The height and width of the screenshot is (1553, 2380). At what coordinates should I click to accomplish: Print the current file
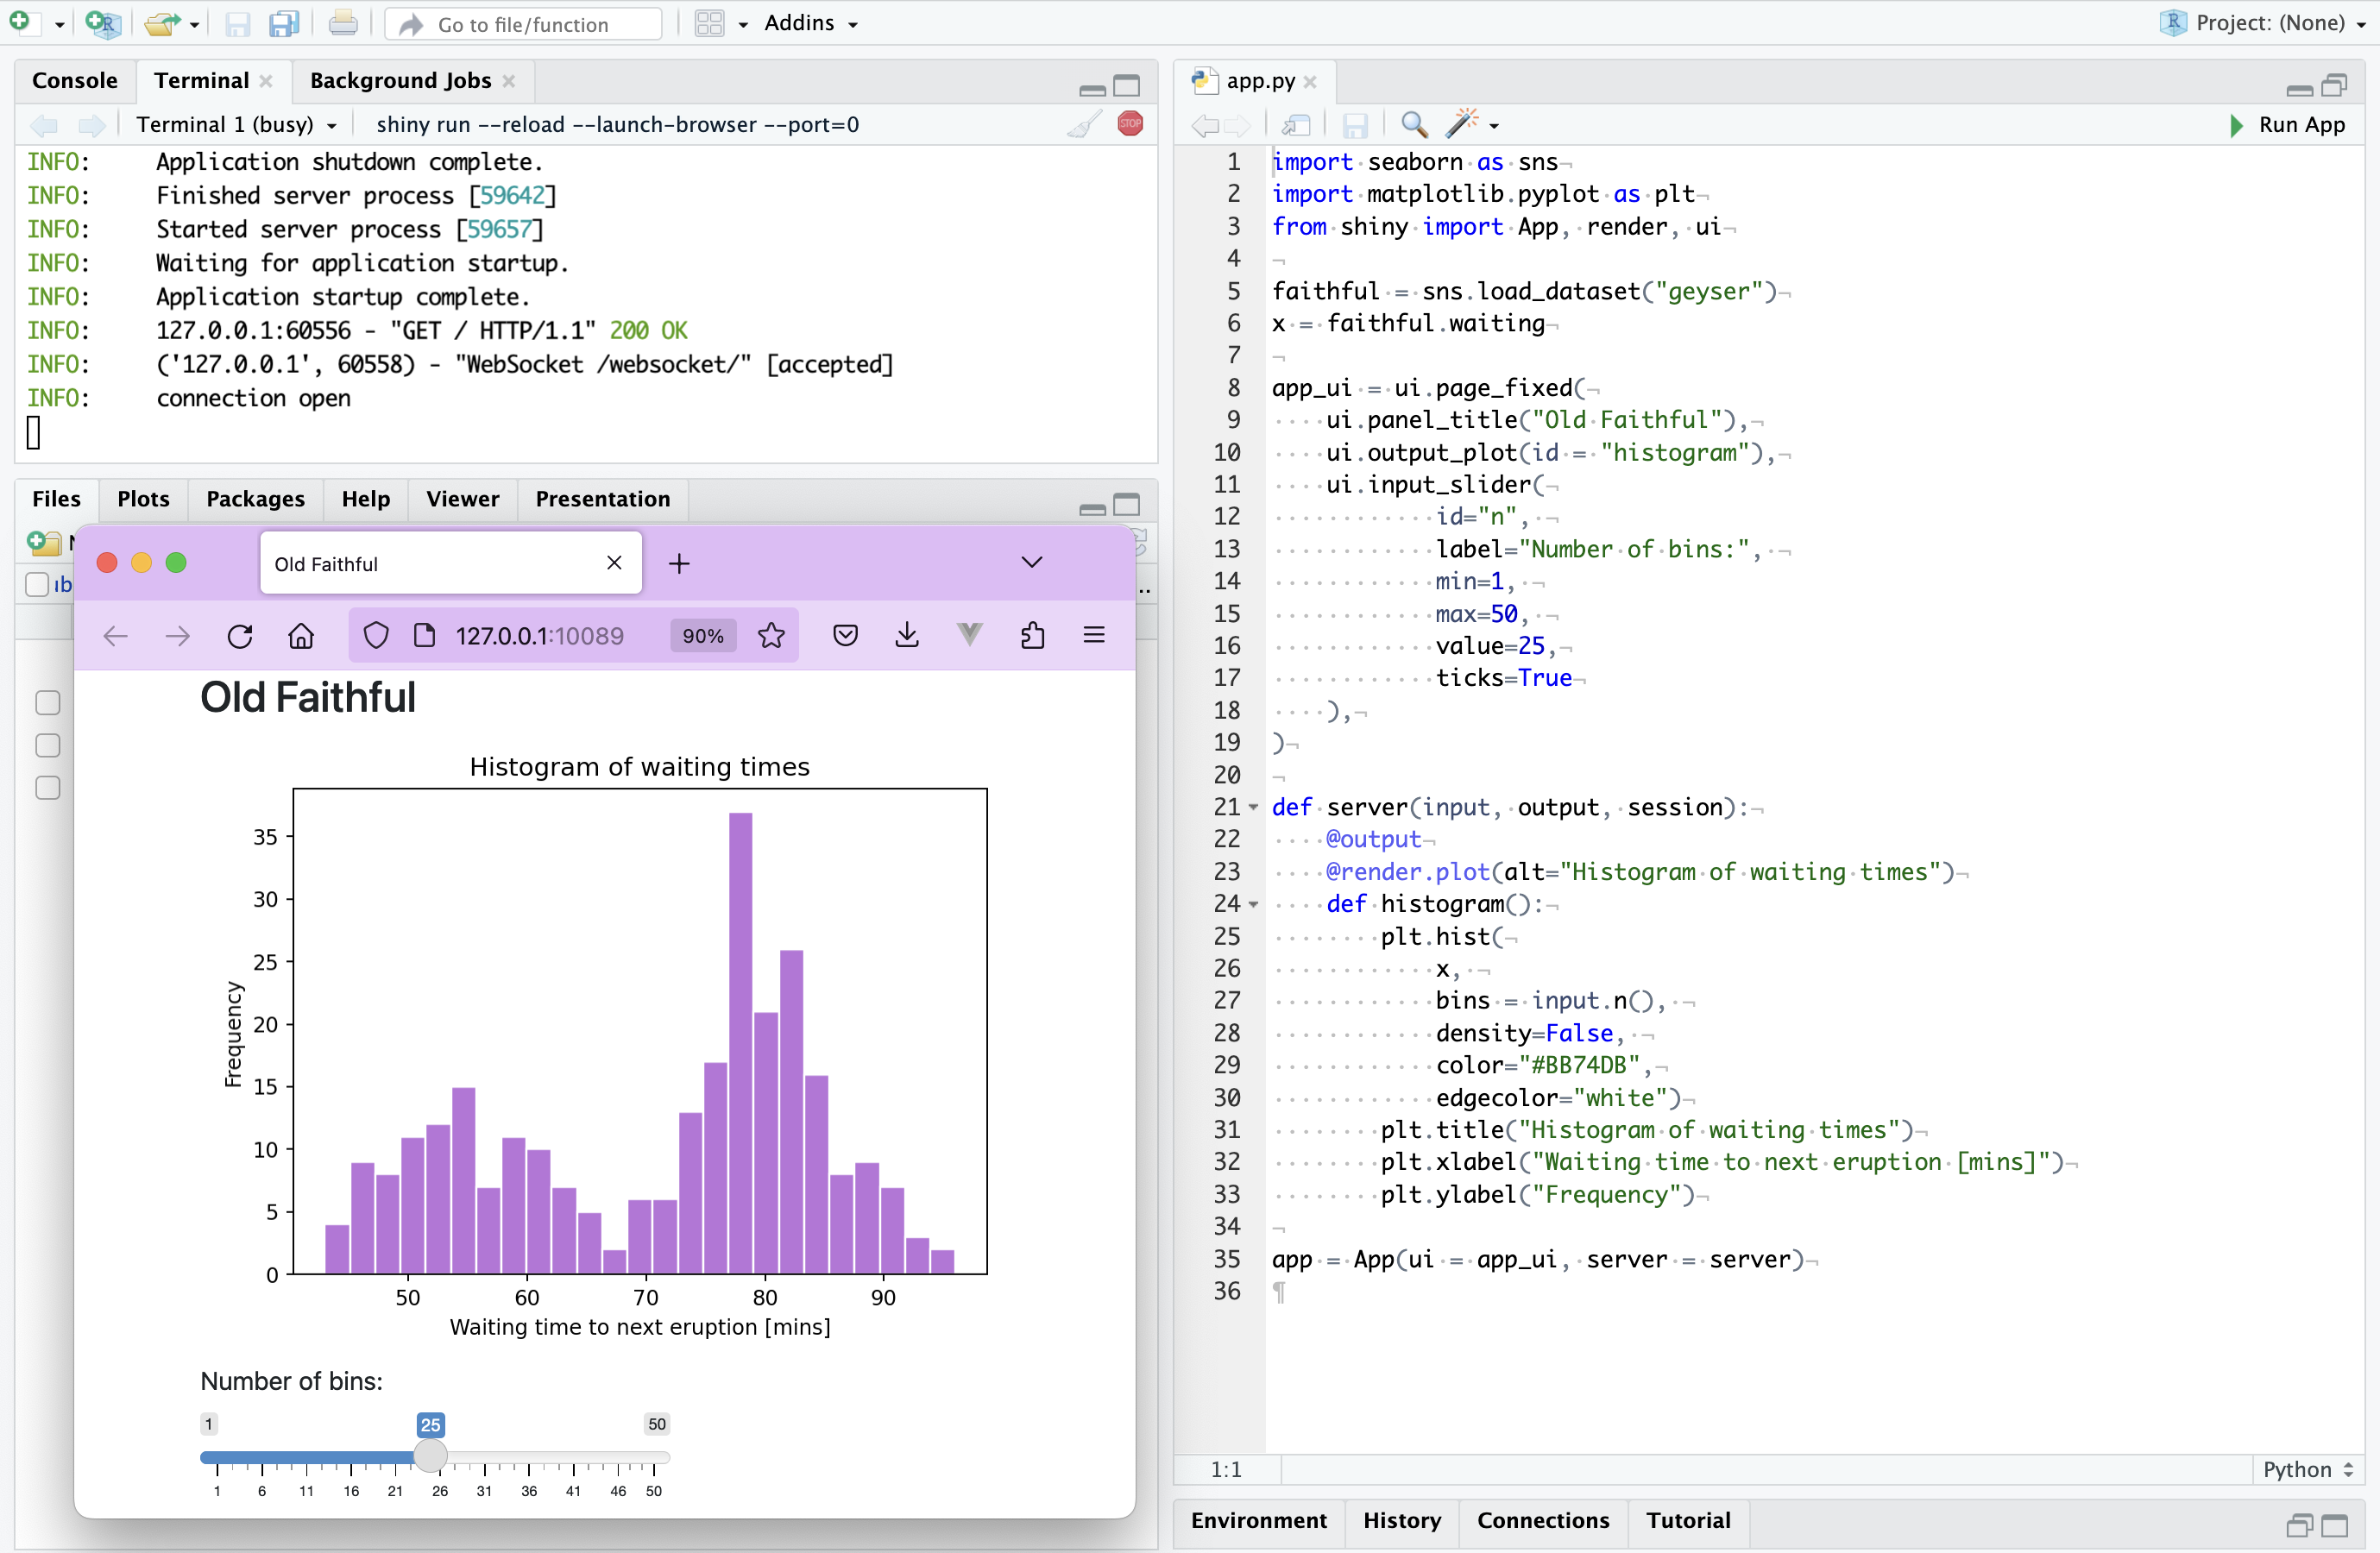(x=343, y=23)
